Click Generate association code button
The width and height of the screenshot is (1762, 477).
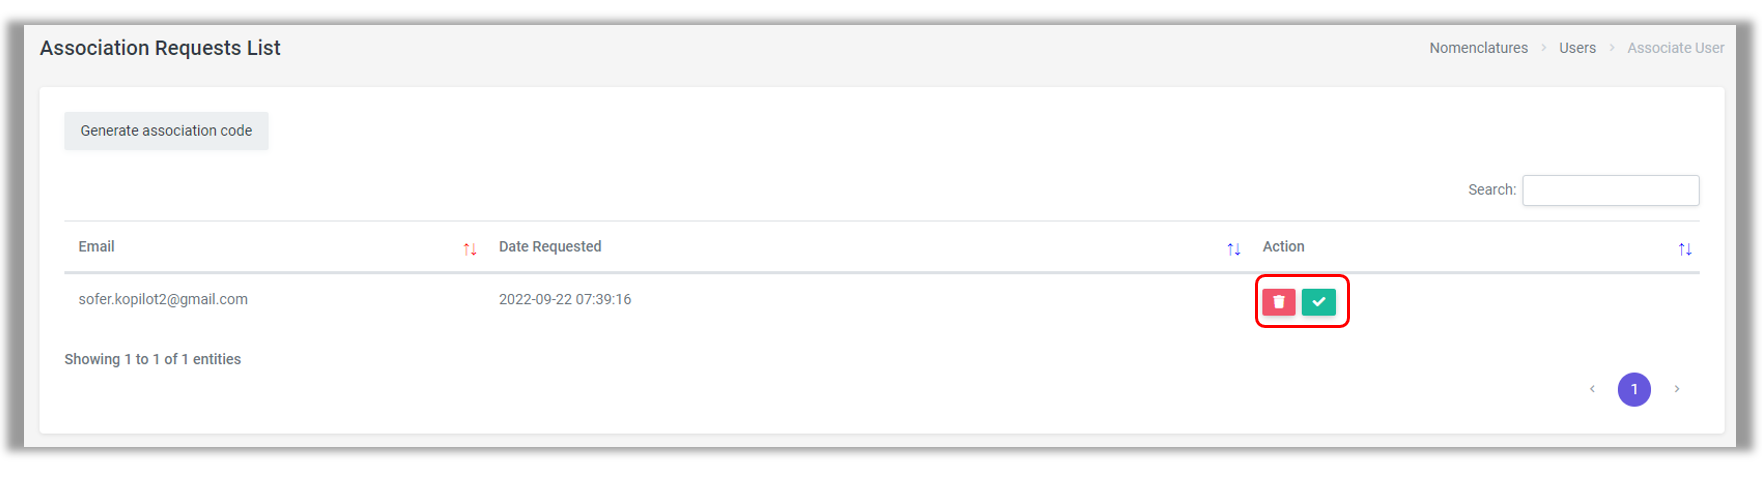point(166,131)
